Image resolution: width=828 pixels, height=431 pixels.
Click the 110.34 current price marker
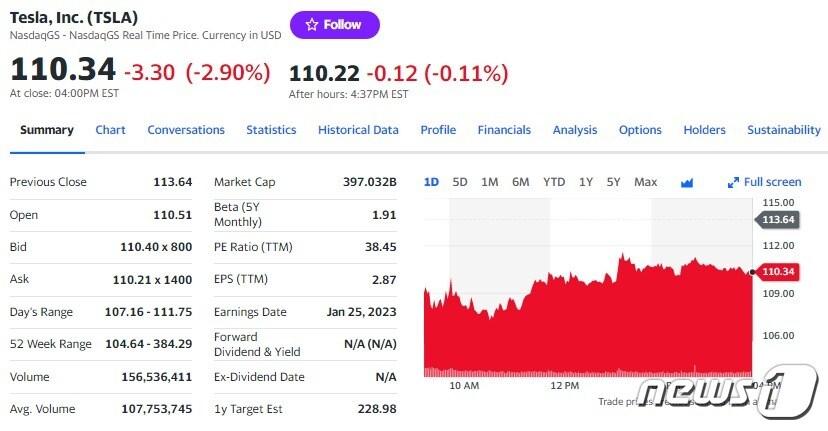777,271
